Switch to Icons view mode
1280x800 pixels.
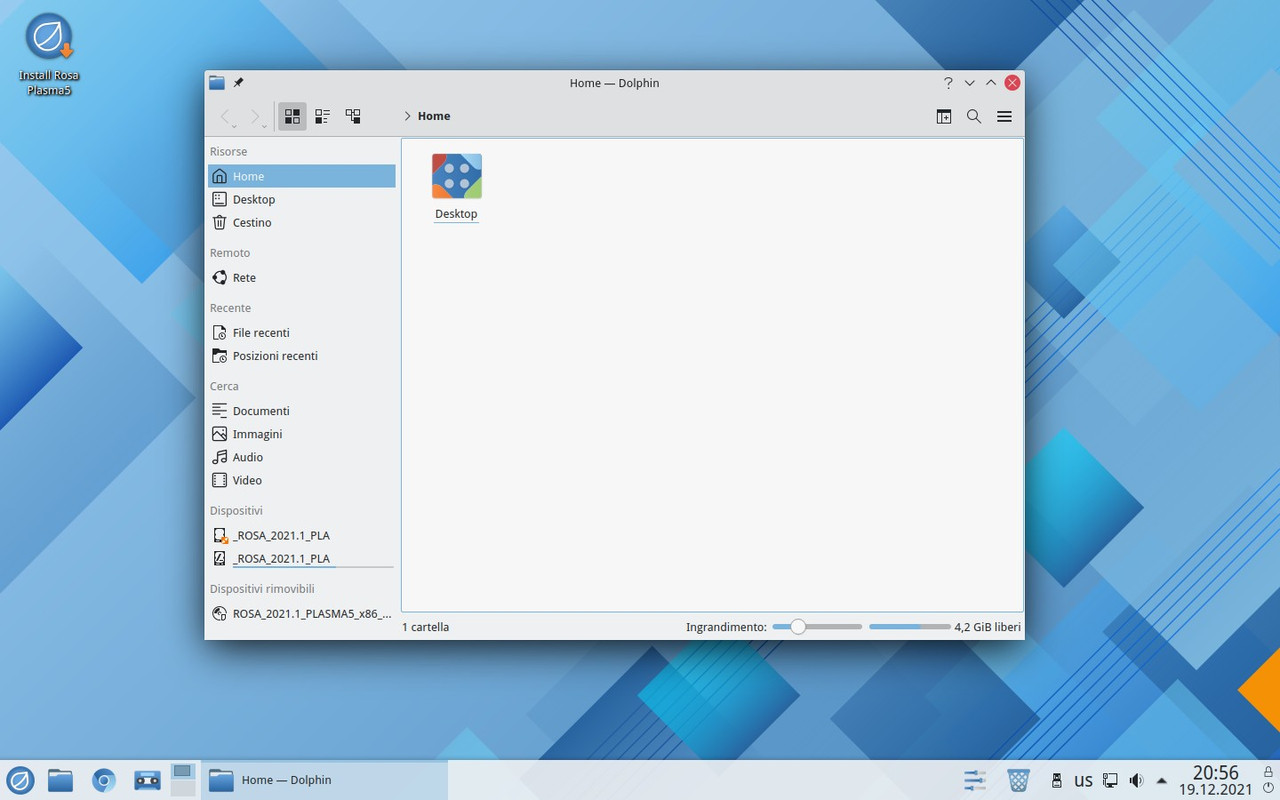coord(292,116)
